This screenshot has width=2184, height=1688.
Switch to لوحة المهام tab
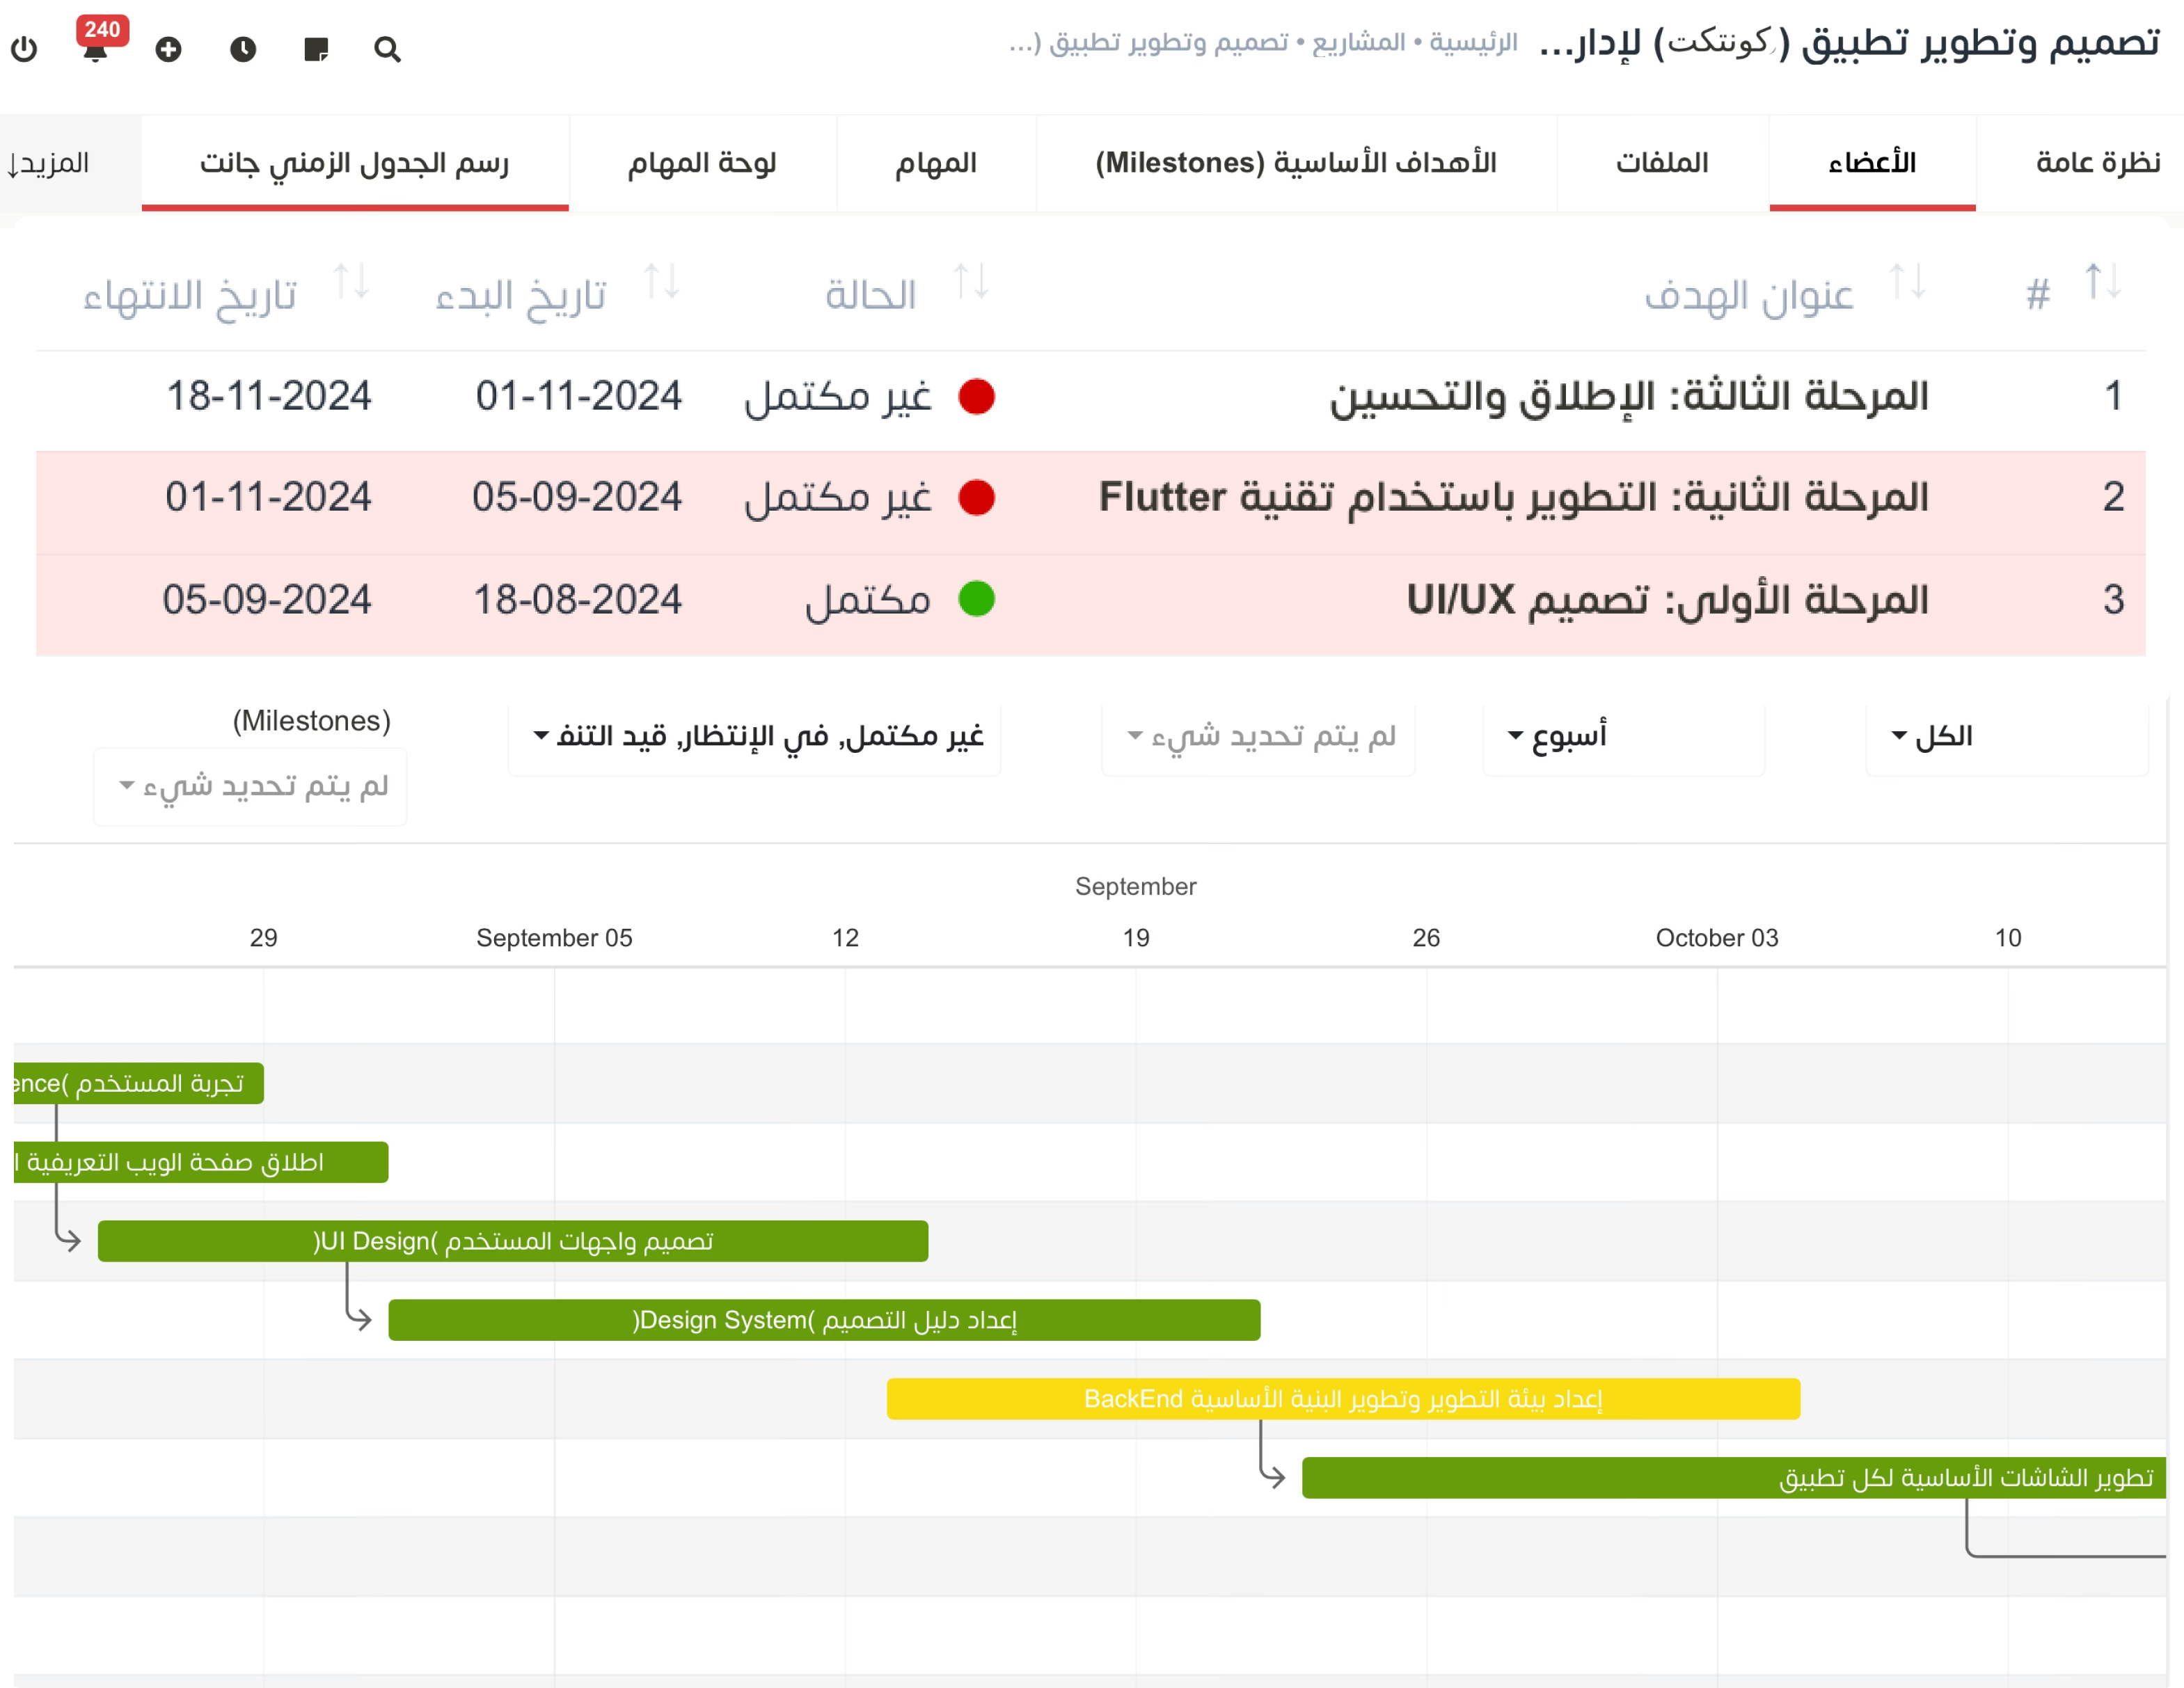click(702, 163)
